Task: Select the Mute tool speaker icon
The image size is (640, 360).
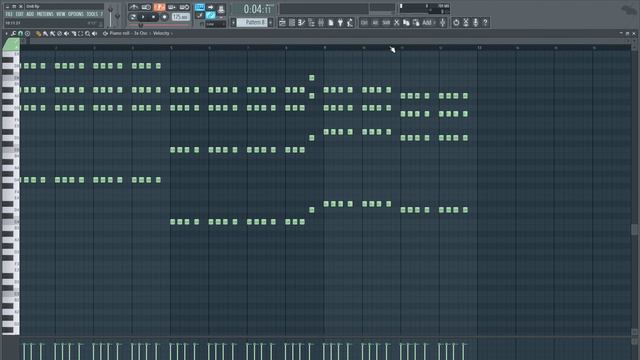Action: [66, 33]
